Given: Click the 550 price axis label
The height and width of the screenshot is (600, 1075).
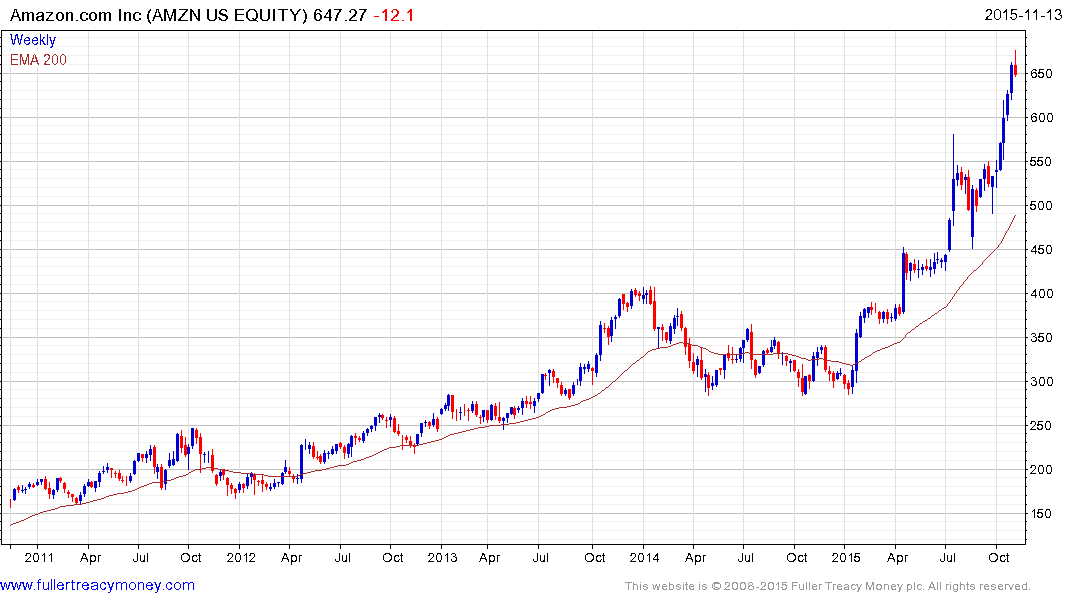Looking at the screenshot, I should click(1041, 162).
